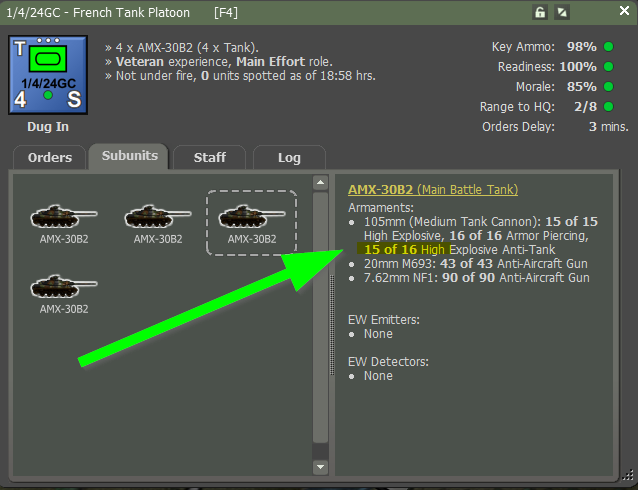This screenshot has height=490, width=638.
Task: Click the 1/4/24GC unit counter icon
Action: point(48,75)
